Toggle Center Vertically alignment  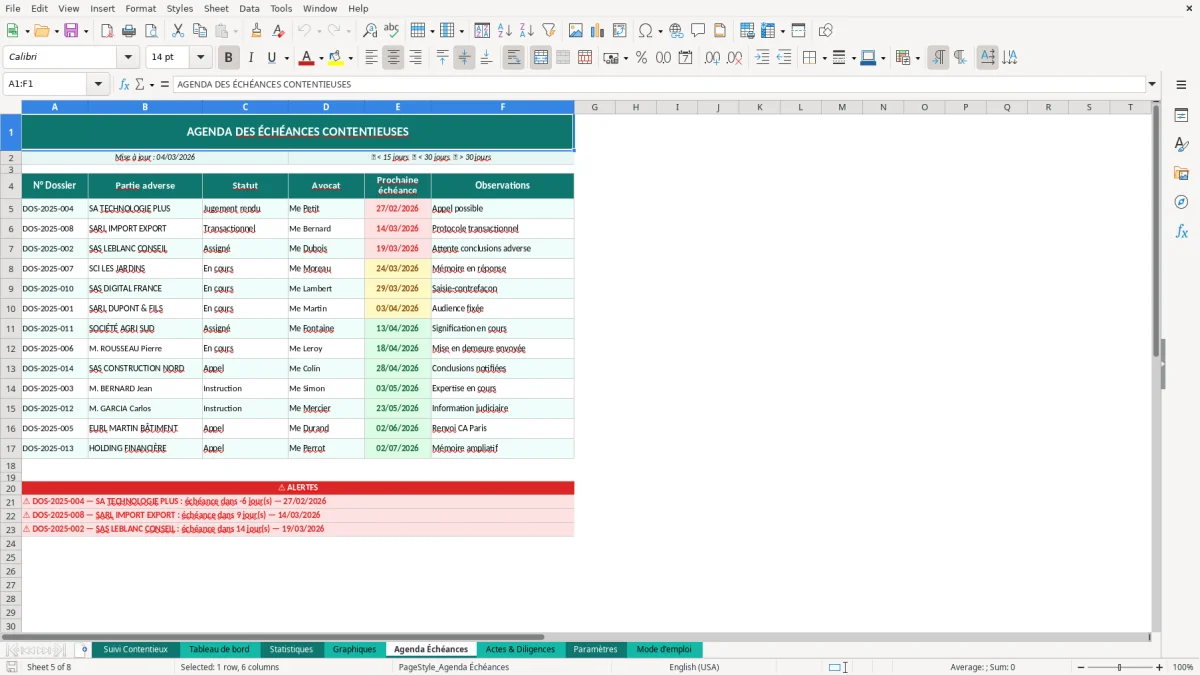[464, 58]
